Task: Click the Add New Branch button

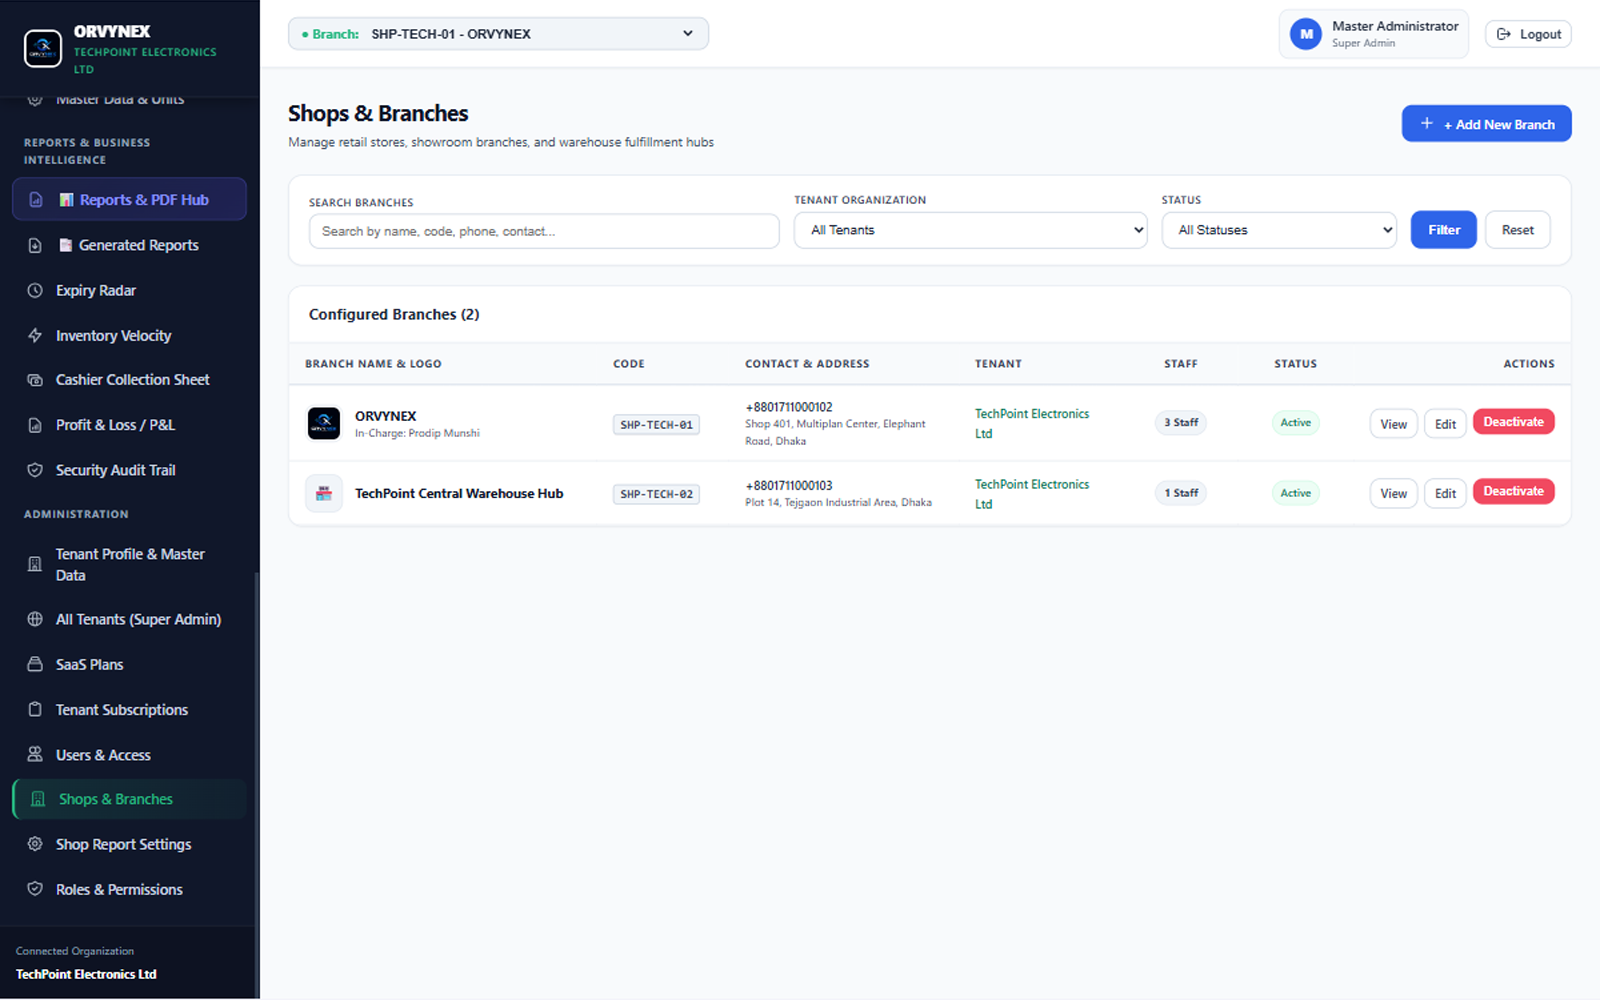Action: click(x=1486, y=124)
